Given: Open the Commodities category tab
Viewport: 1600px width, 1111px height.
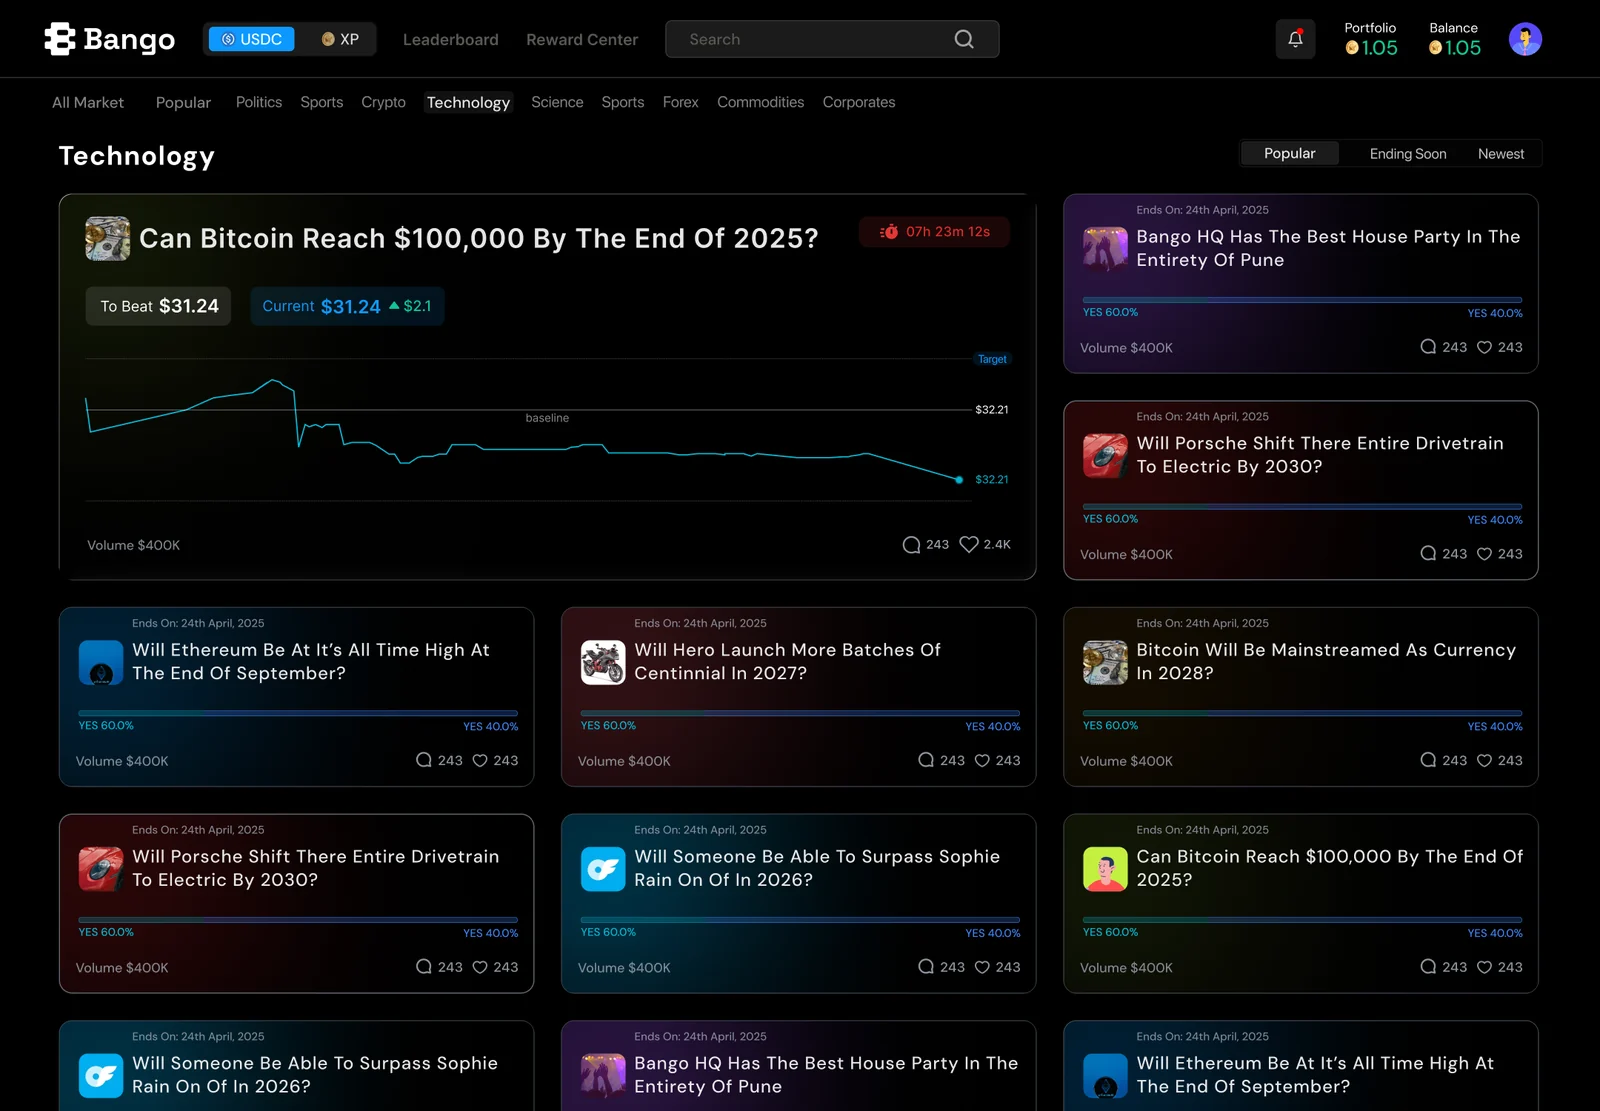Looking at the screenshot, I should coord(760,102).
